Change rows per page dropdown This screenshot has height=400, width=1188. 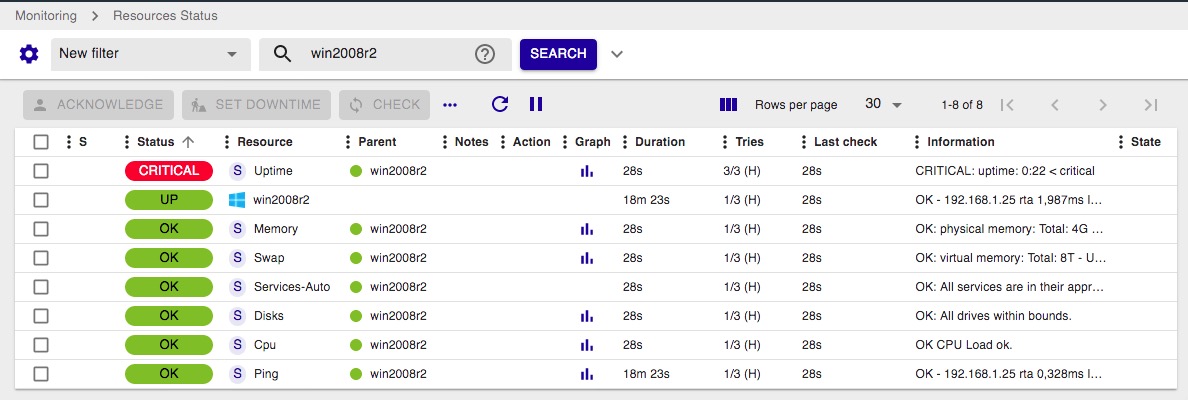[x=883, y=104]
